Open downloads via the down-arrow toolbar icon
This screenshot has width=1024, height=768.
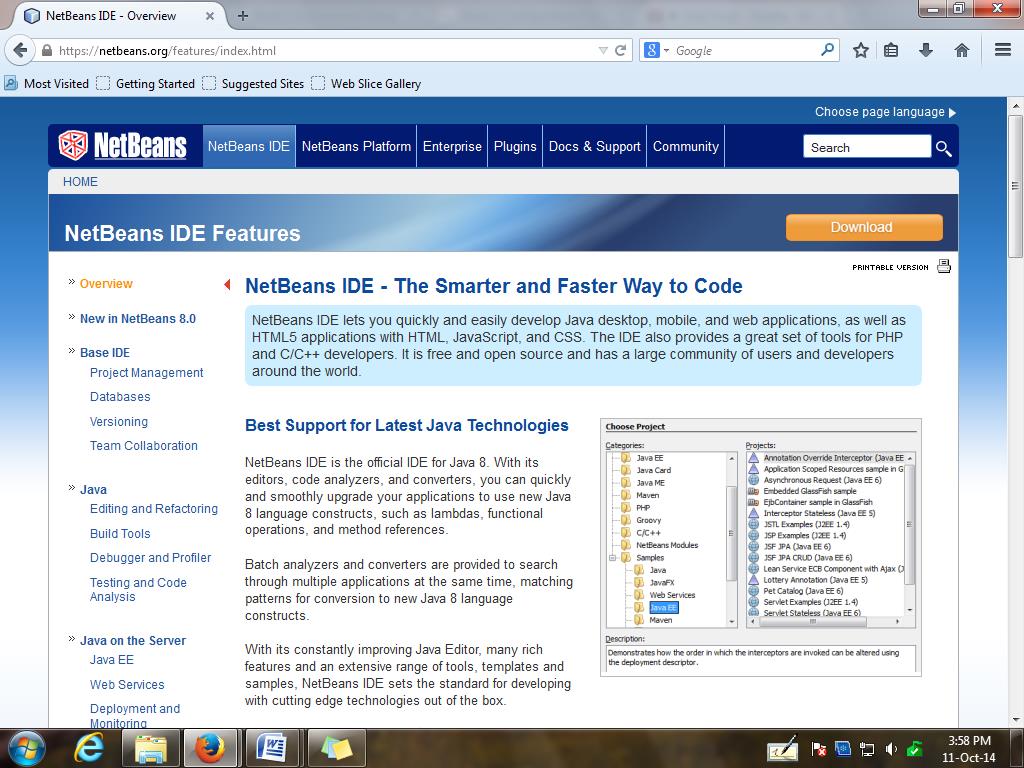pos(925,49)
